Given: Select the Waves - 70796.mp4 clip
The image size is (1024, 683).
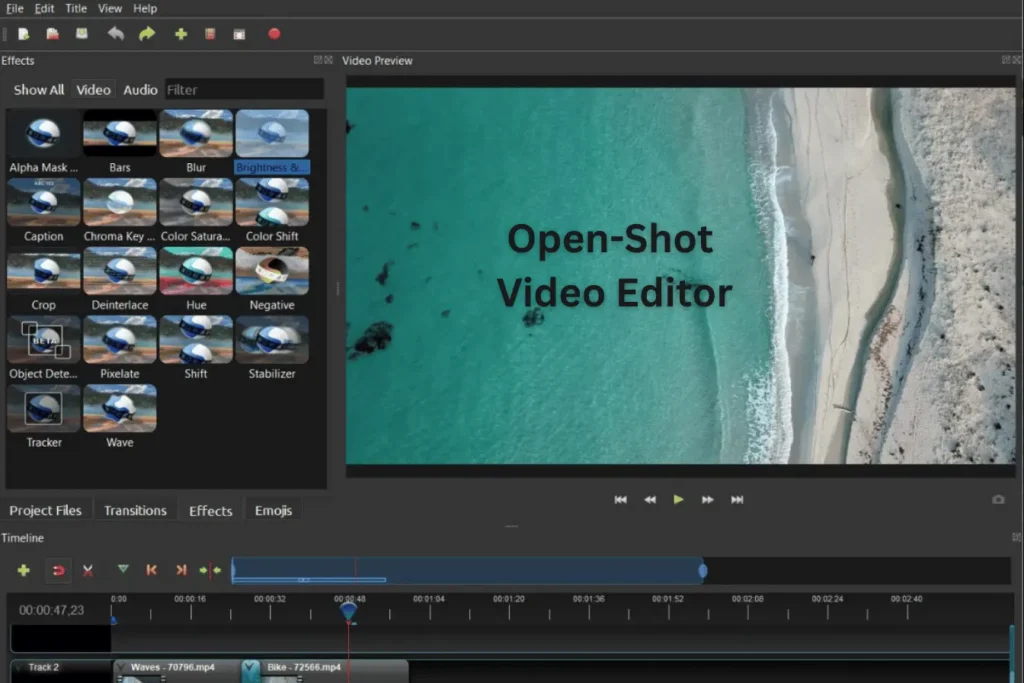Looking at the screenshot, I should click(176, 671).
